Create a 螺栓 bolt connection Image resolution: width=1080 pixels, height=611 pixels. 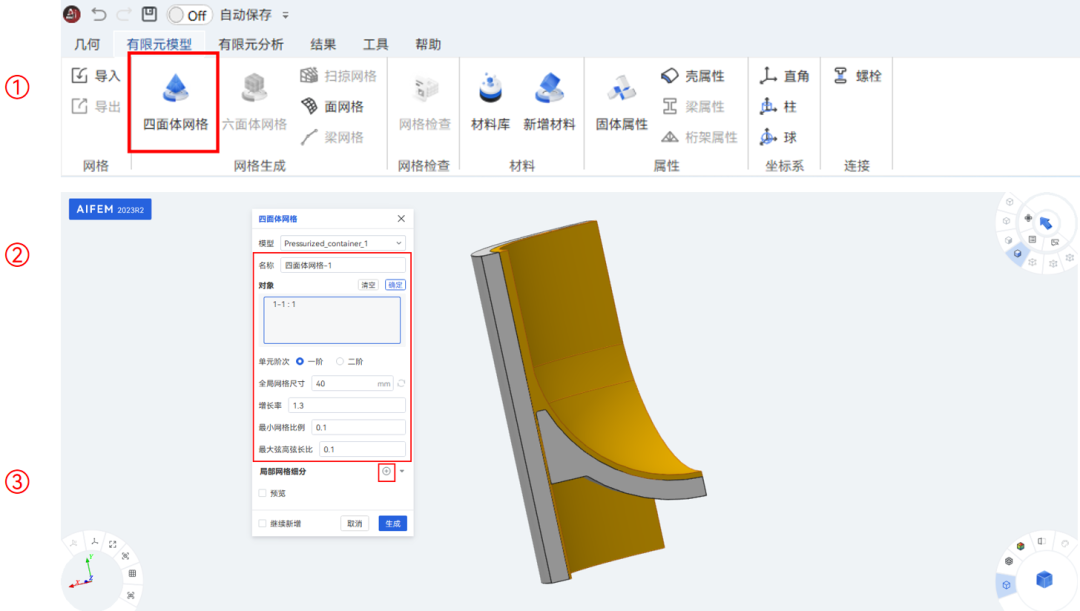(x=857, y=75)
